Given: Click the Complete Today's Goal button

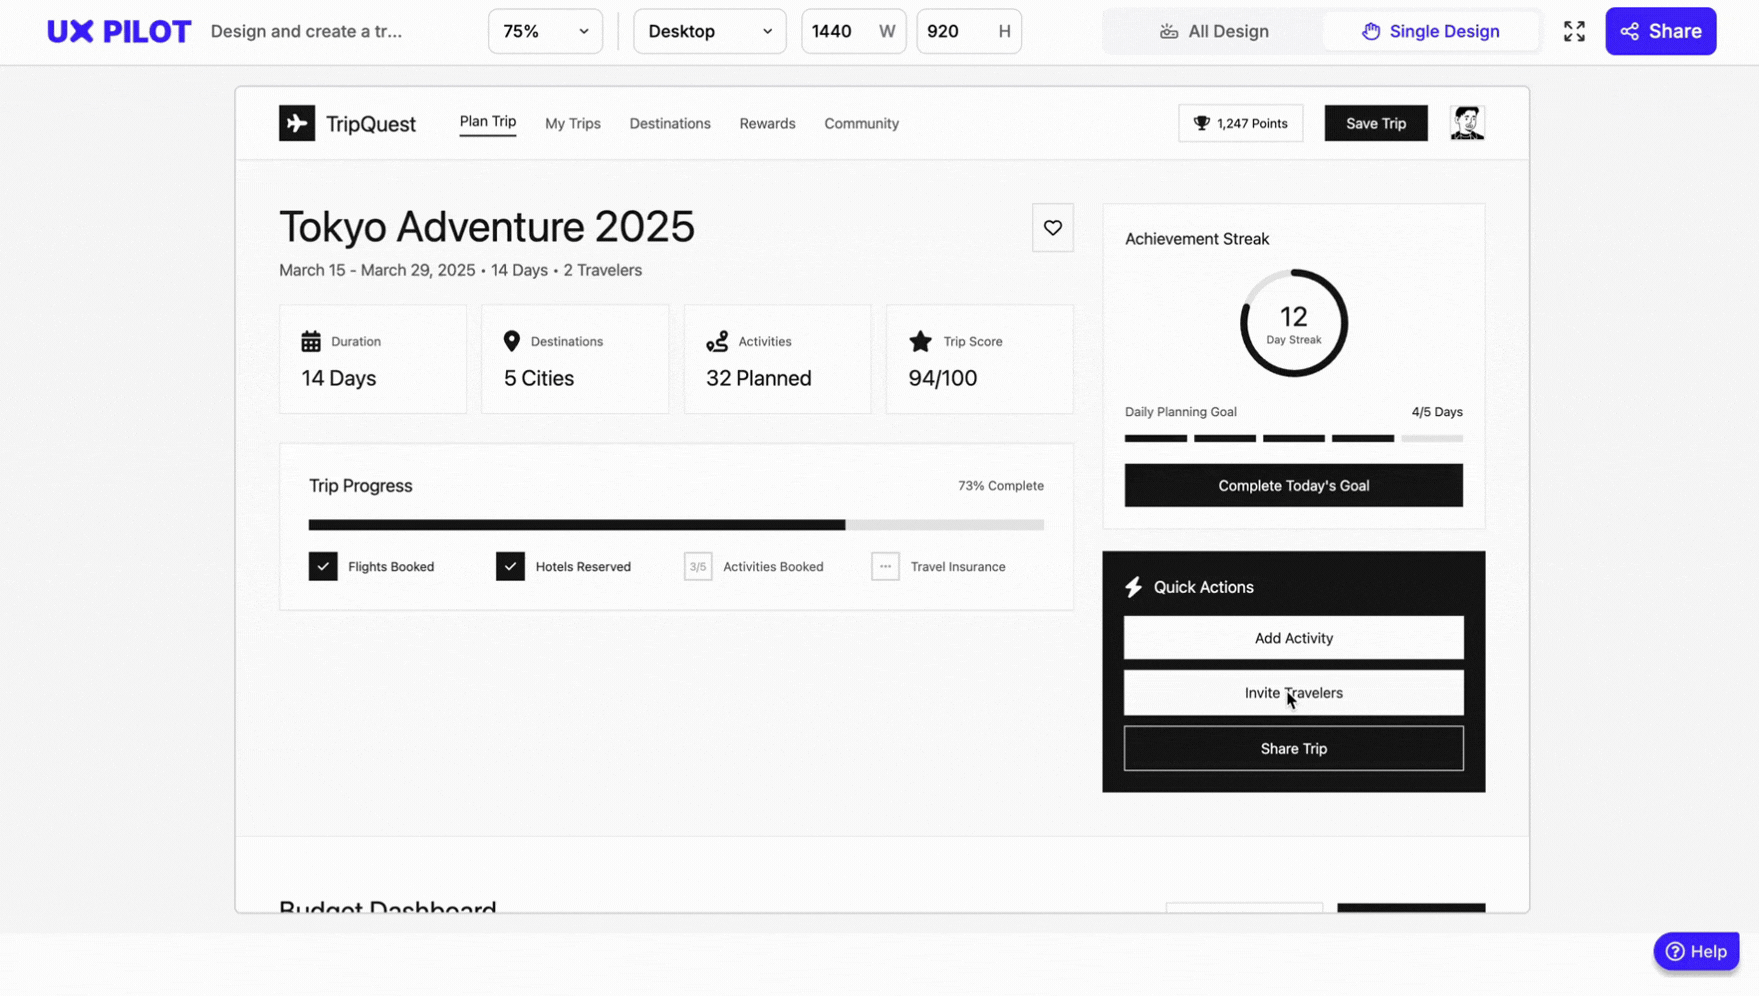Looking at the screenshot, I should point(1293,485).
